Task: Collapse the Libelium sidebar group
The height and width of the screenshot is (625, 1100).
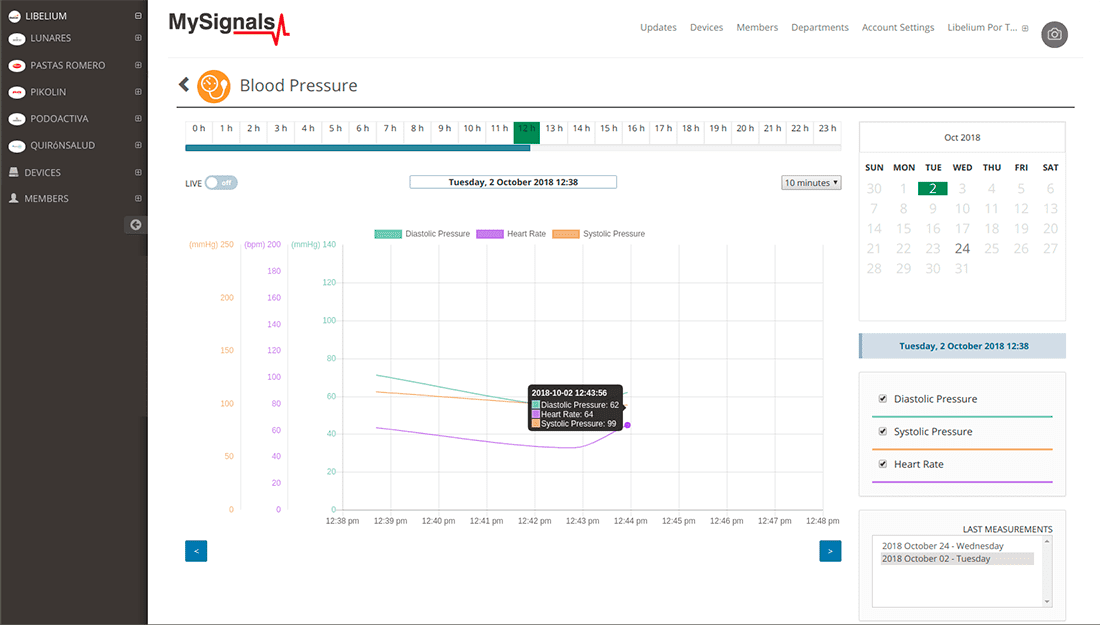Action: [138, 15]
